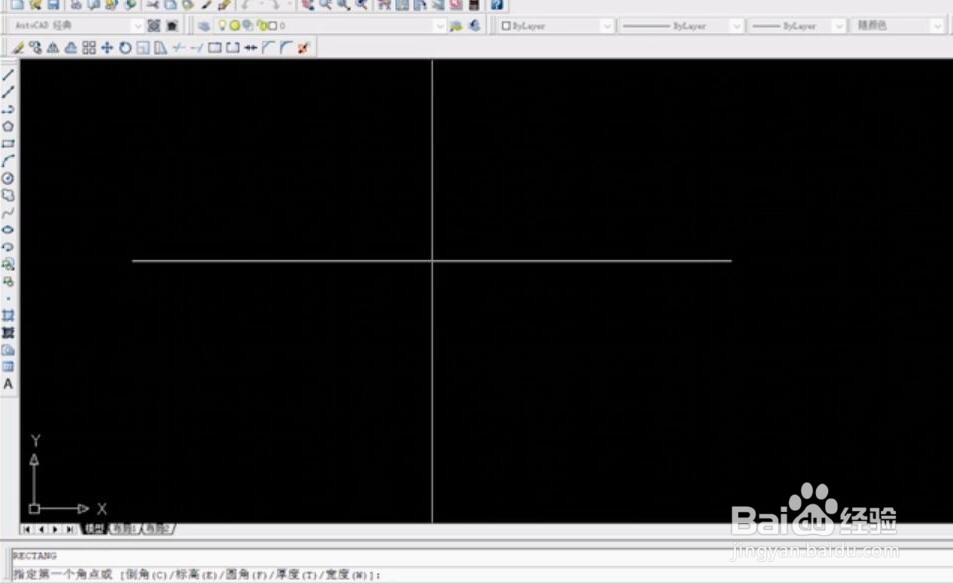The width and height of the screenshot is (953, 584).
Task: Select the Ellipse Arc tool
Action: 8,247
